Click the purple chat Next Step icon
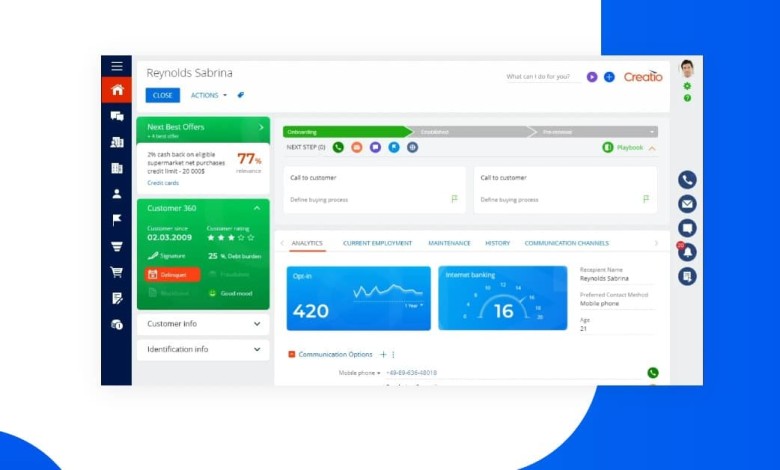 [375, 147]
